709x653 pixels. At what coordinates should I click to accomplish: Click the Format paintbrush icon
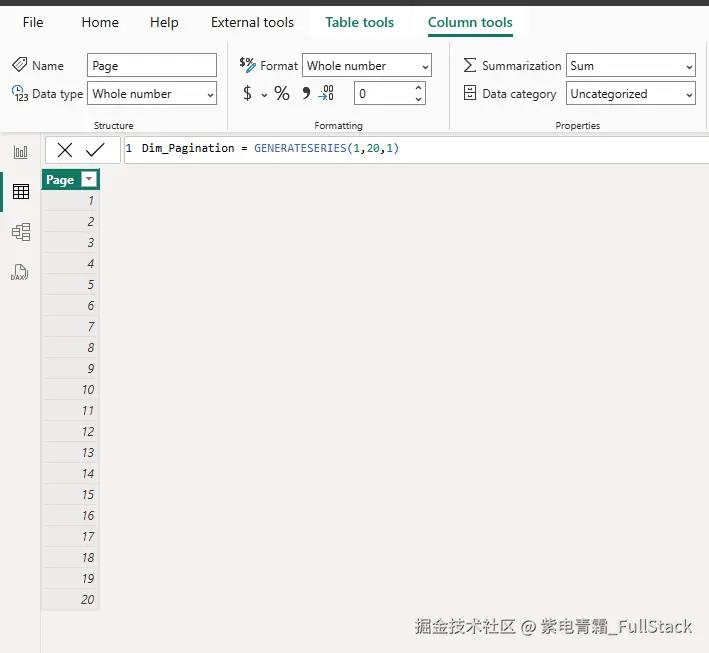[x=247, y=65]
